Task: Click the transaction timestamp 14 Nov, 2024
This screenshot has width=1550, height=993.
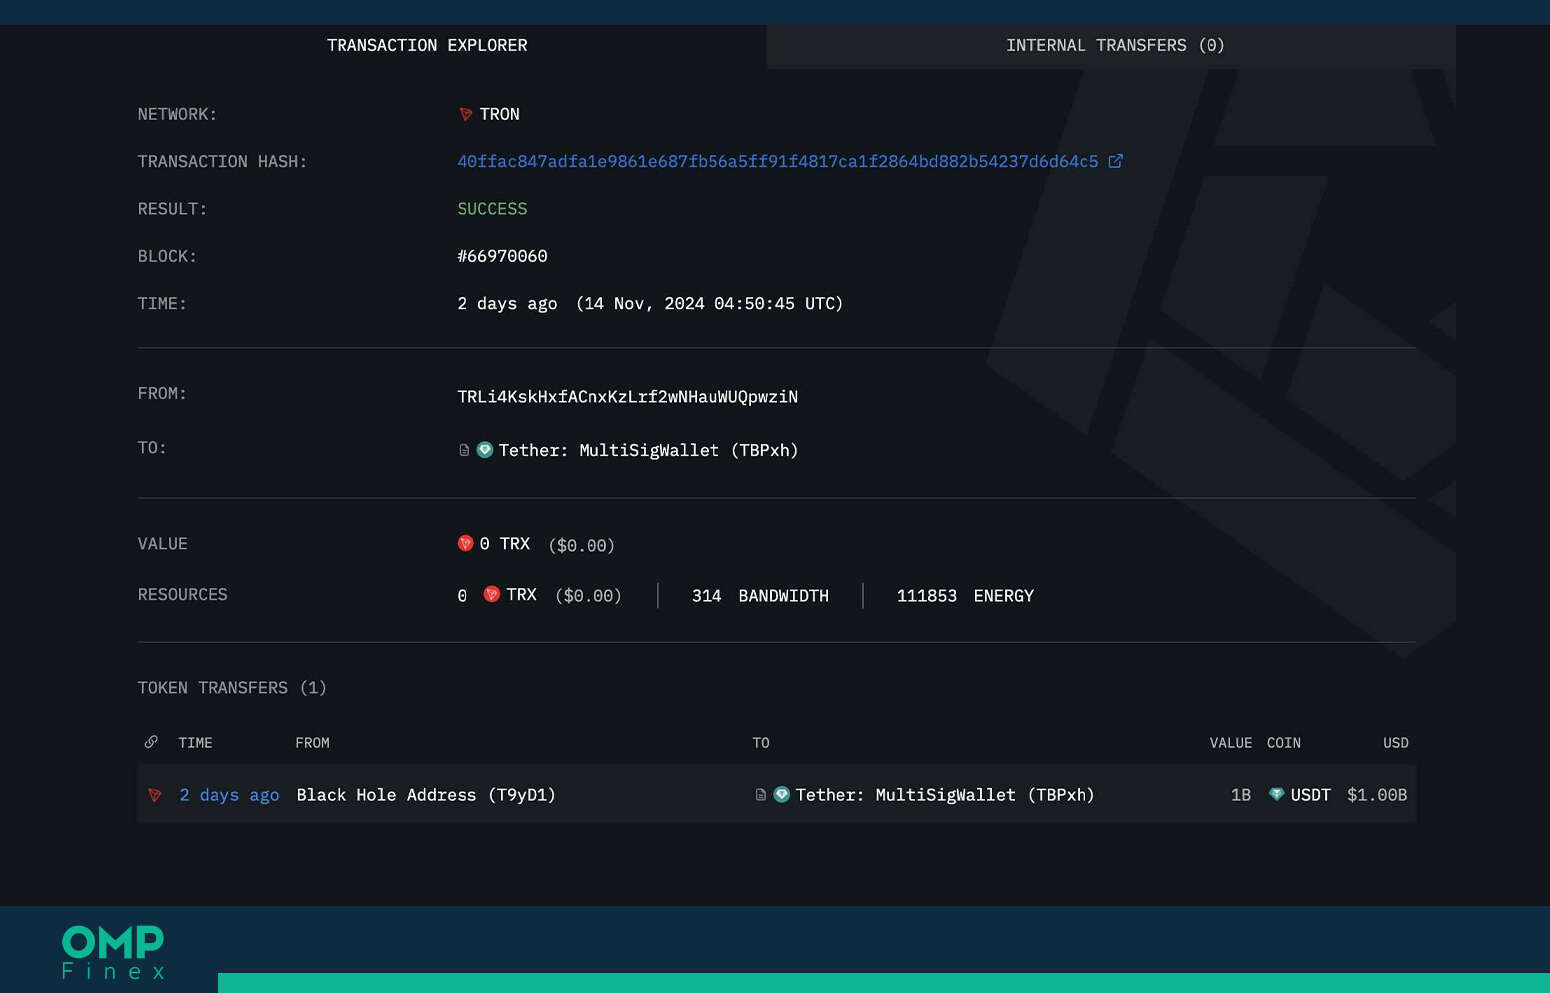Action: click(710, 304)
